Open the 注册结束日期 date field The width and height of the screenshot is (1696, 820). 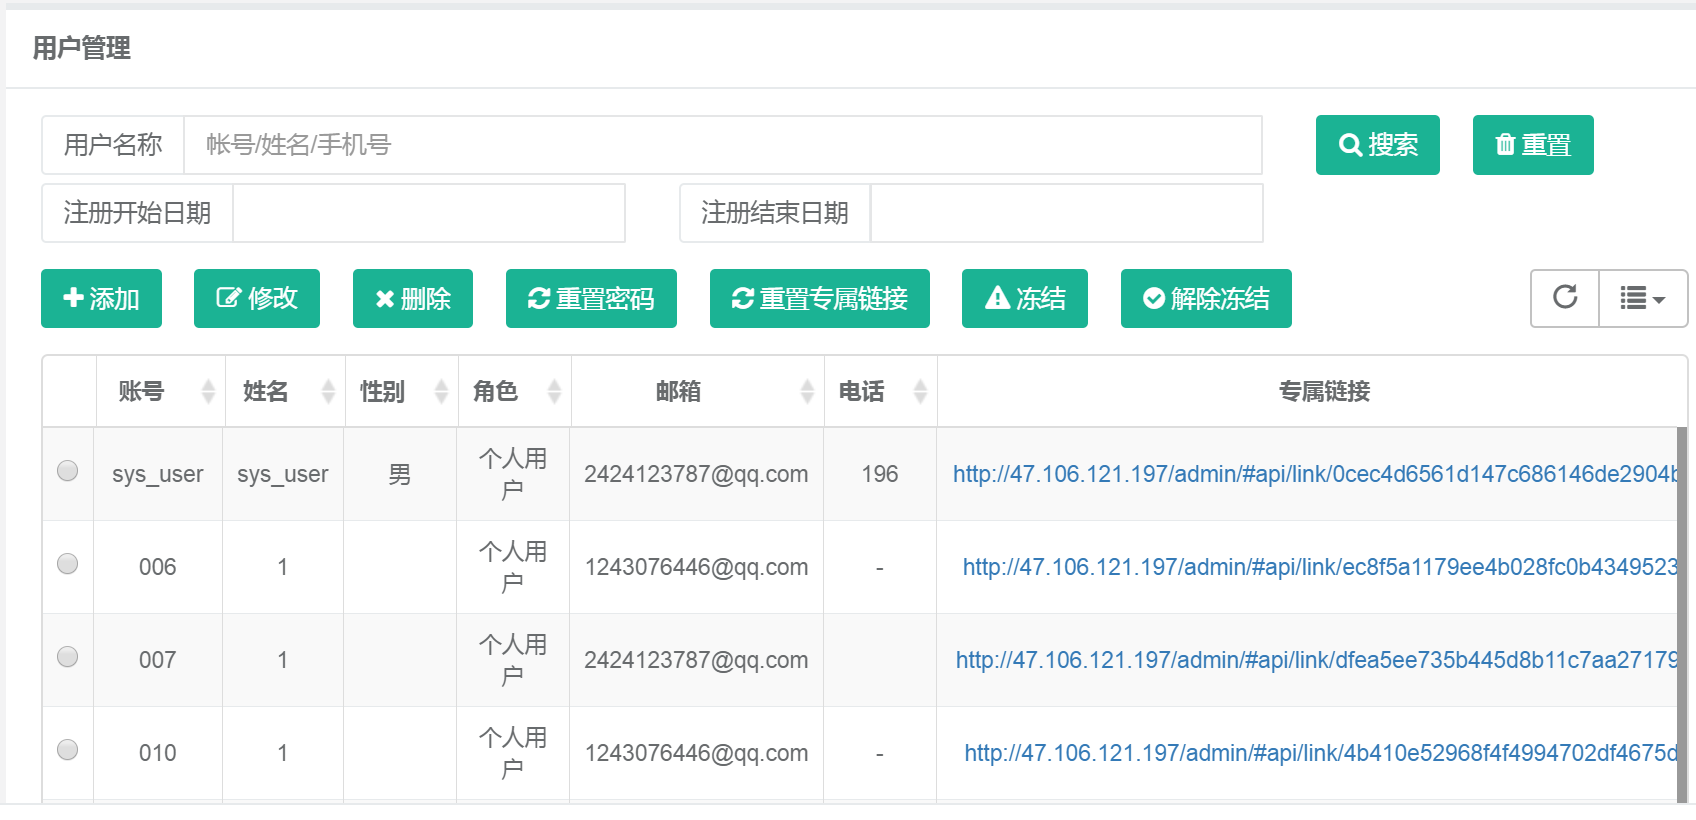1067,213
